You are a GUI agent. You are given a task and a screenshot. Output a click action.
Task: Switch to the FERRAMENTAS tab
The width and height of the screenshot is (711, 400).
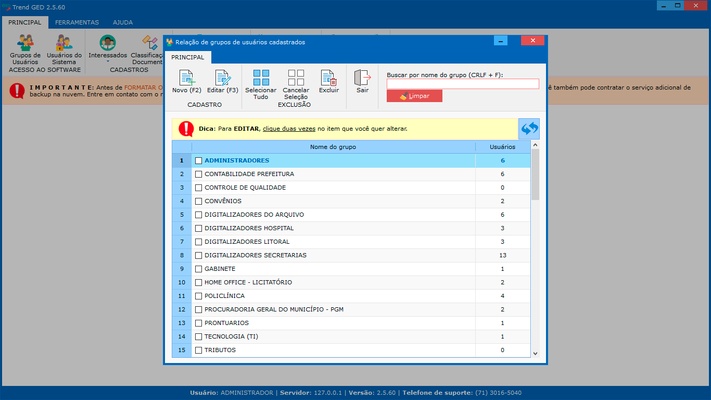click(77, 21)
